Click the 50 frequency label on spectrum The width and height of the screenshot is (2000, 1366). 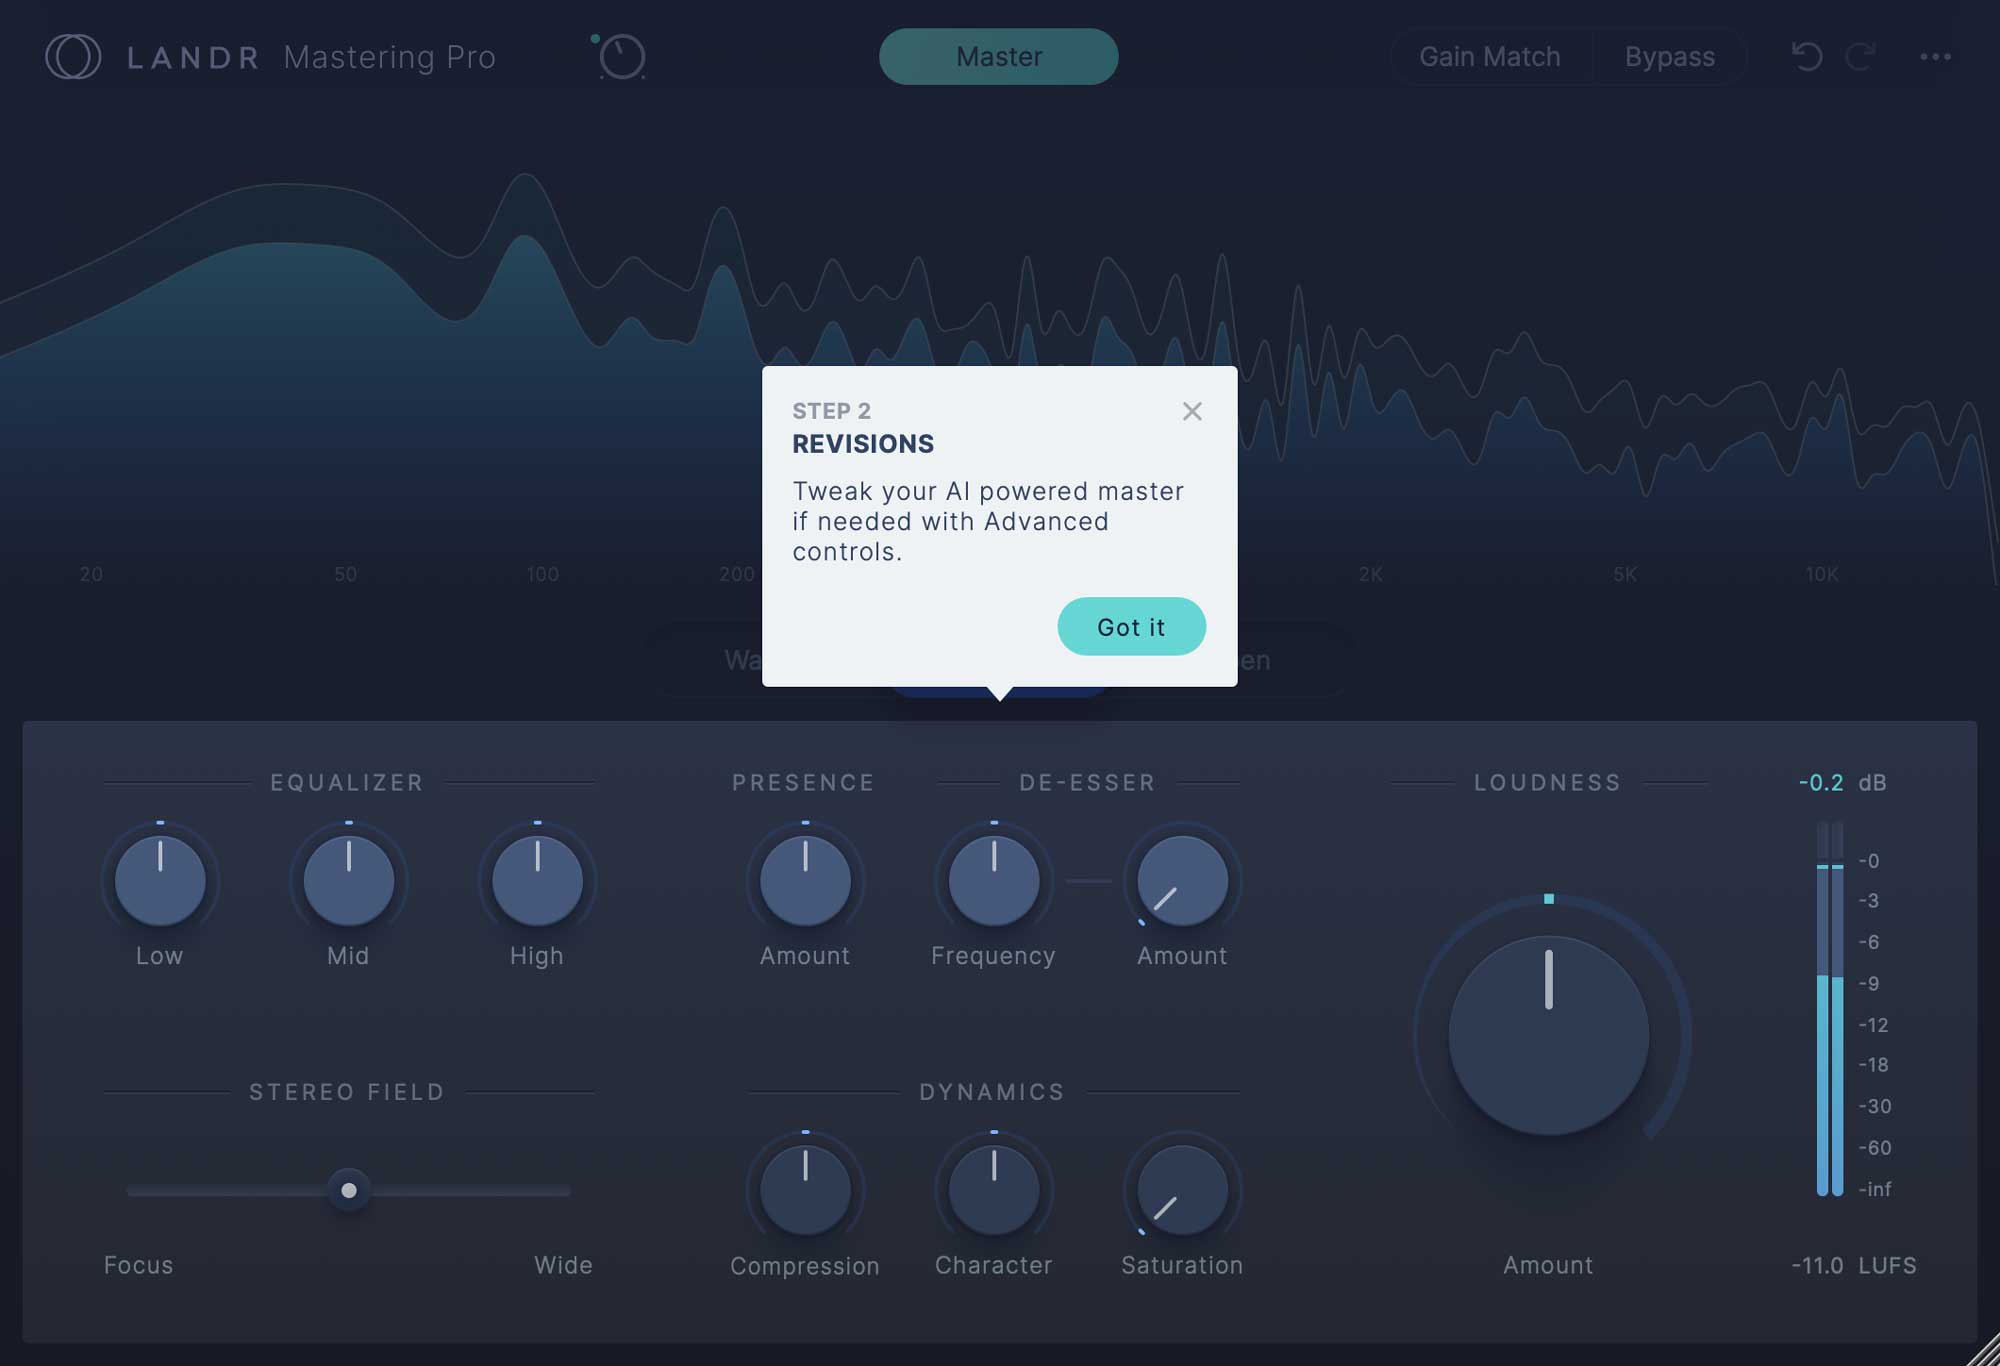[x=345, y=574]
